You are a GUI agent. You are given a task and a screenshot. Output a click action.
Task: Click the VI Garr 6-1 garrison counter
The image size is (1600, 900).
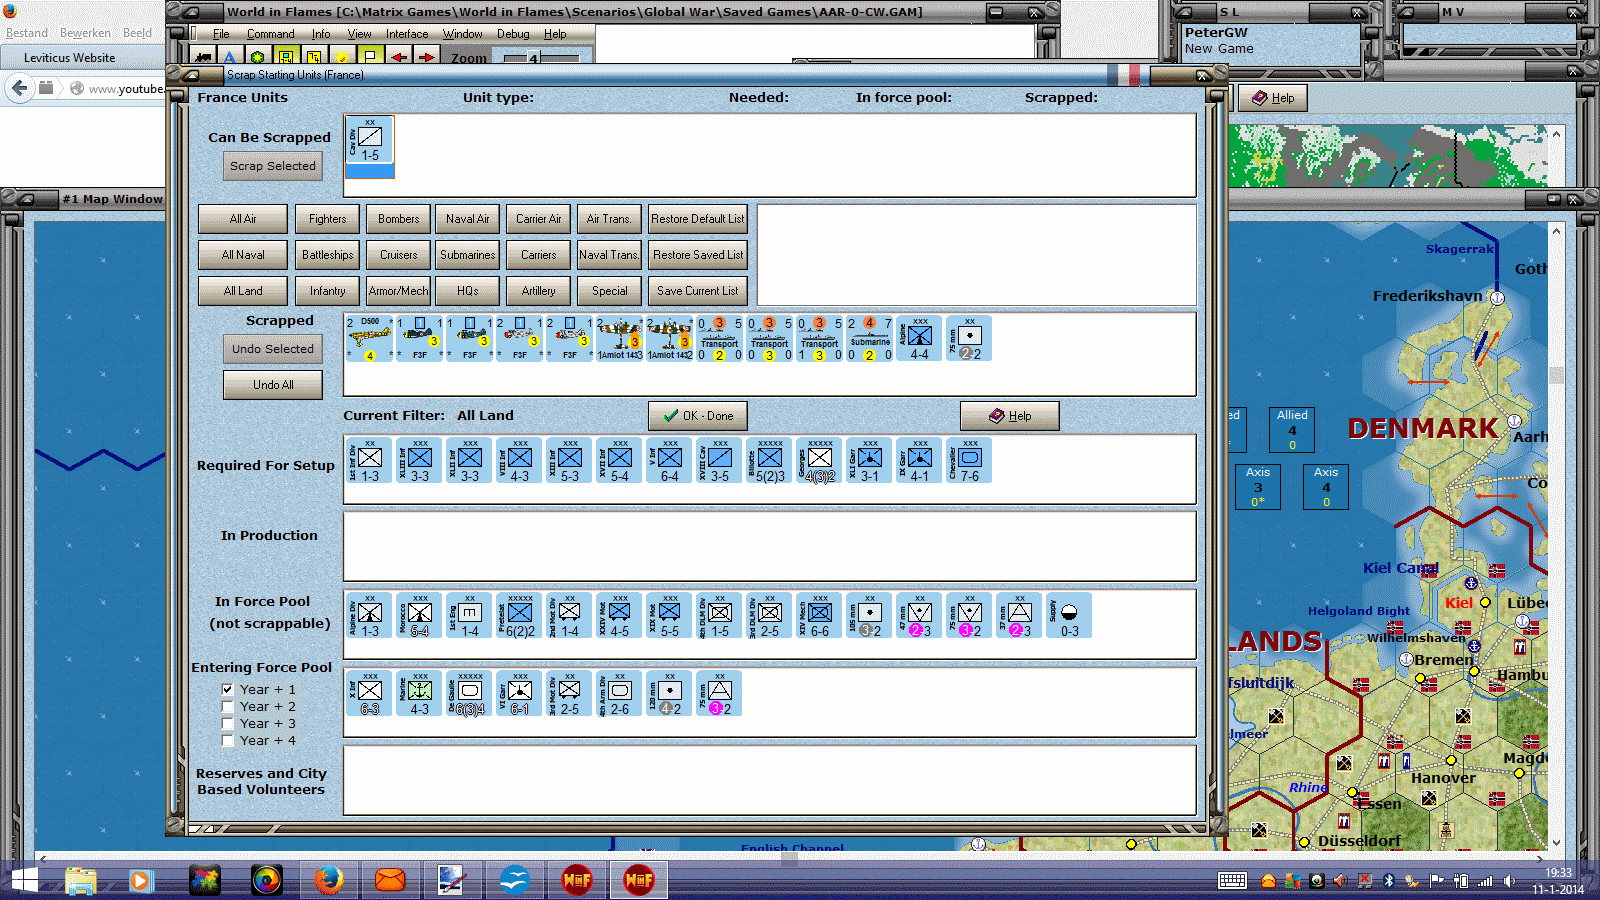(x=520, y=693)
